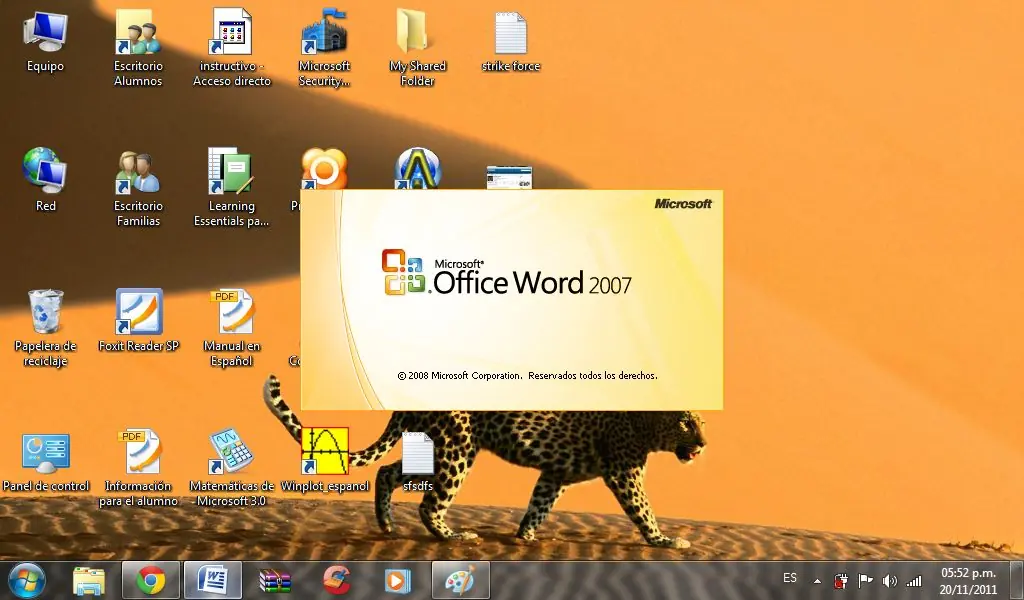
Task: Click the ES language indicator
Action: tap(790, 578)
